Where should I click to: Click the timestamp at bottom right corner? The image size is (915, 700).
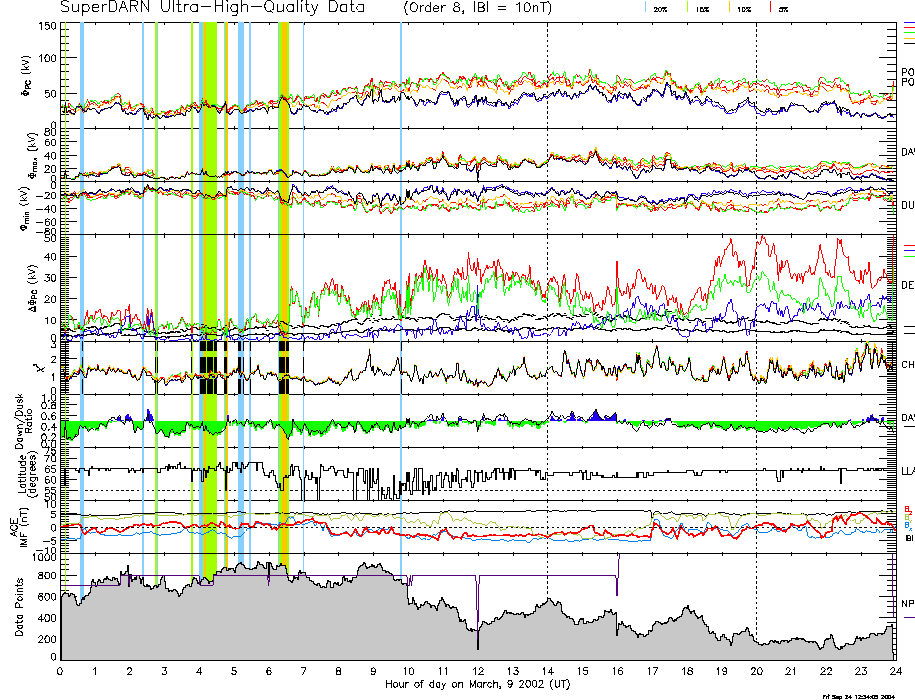pos(858,695)
